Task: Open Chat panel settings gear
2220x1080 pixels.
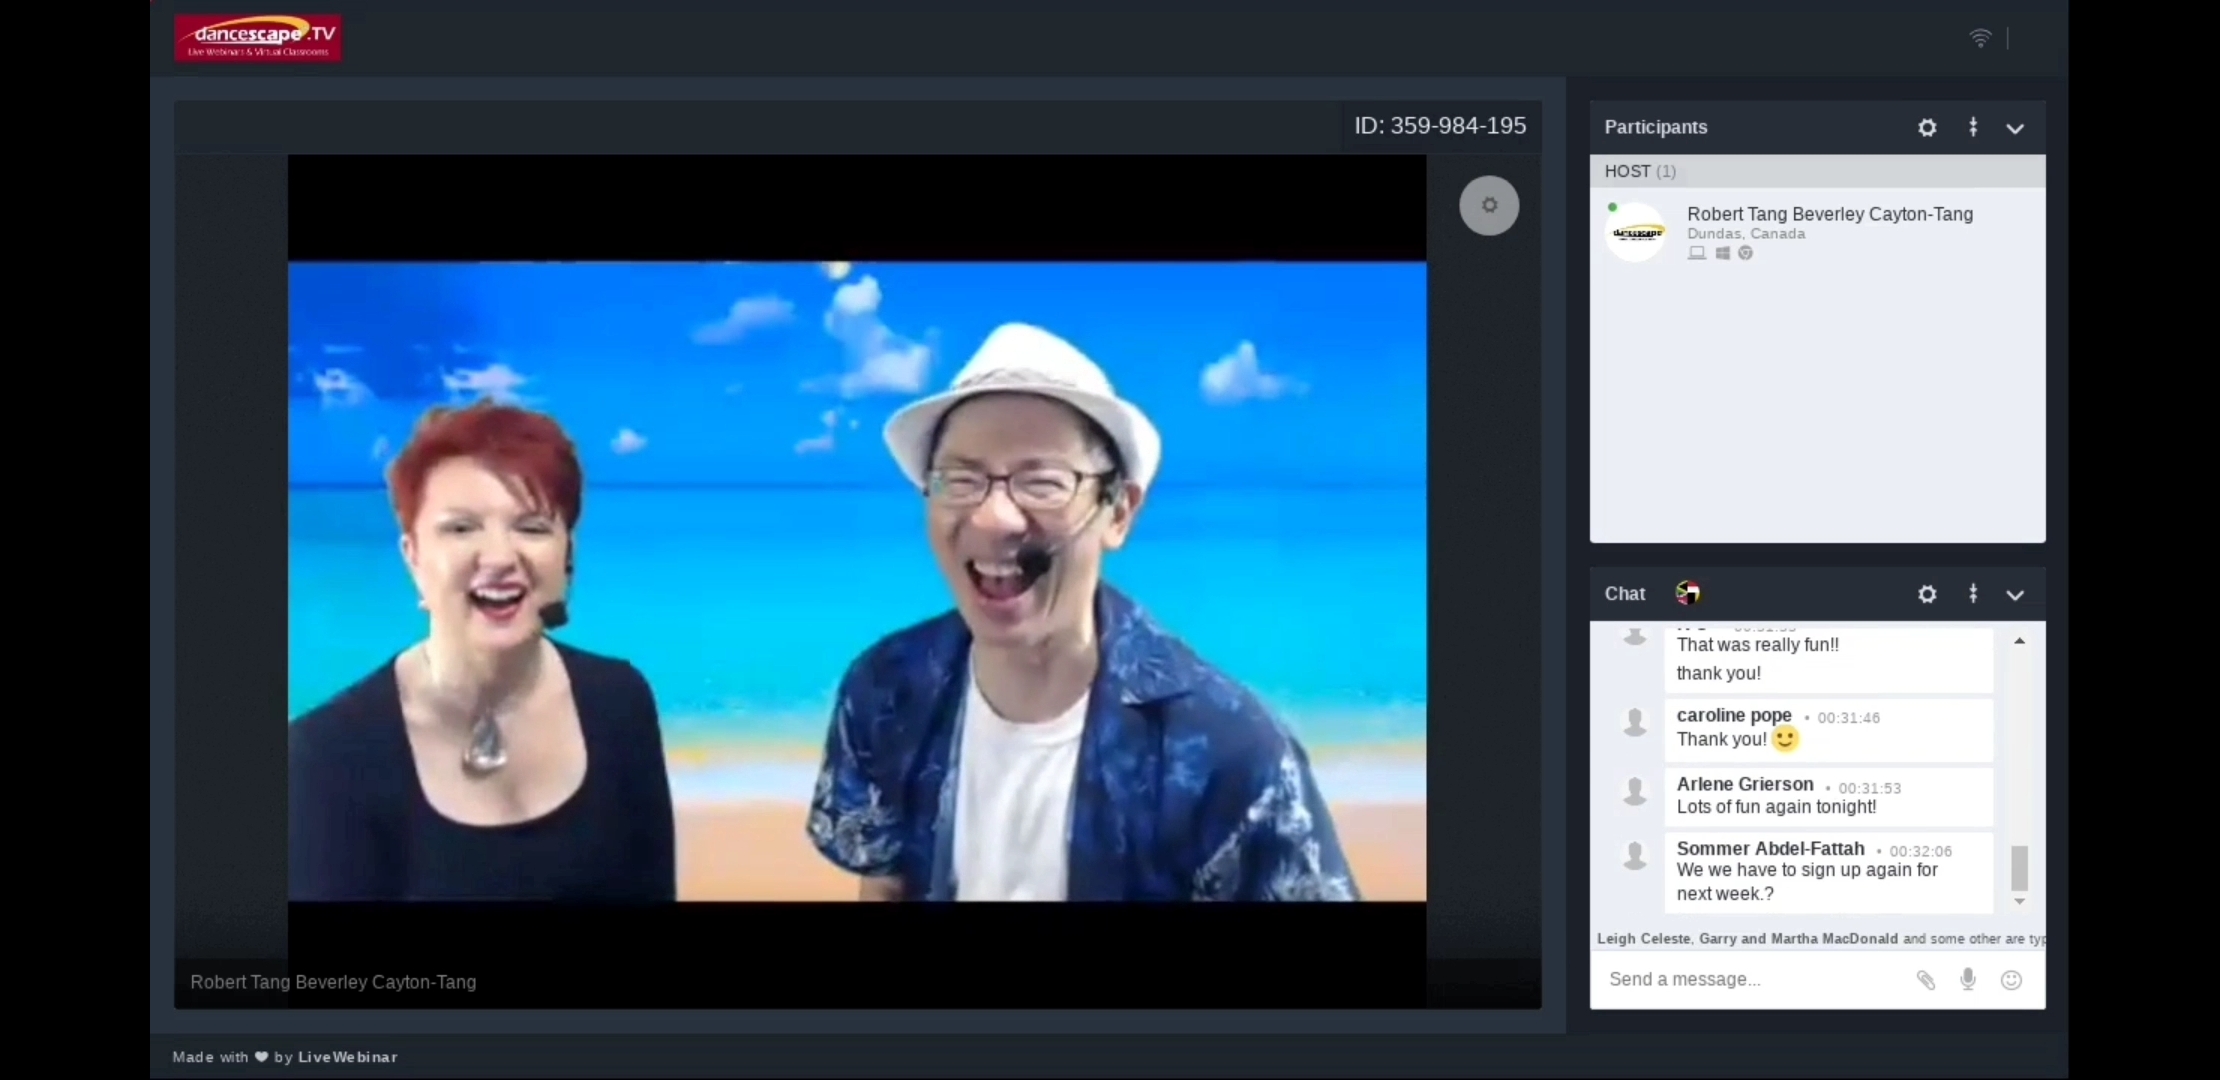Action: 1927,594
